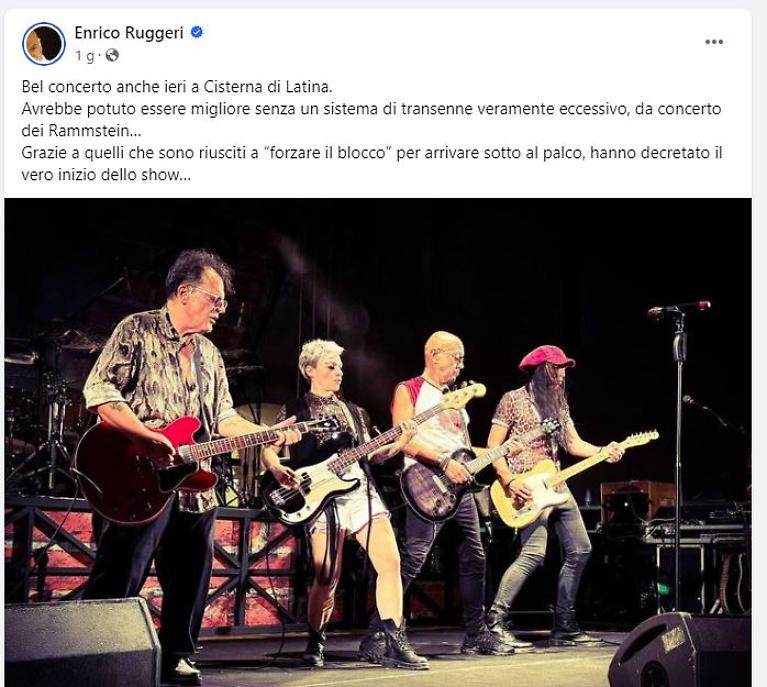Click the red guitar in the concert photo
The height and width of the screenshot is (687, 767).
tap(147, 465)
